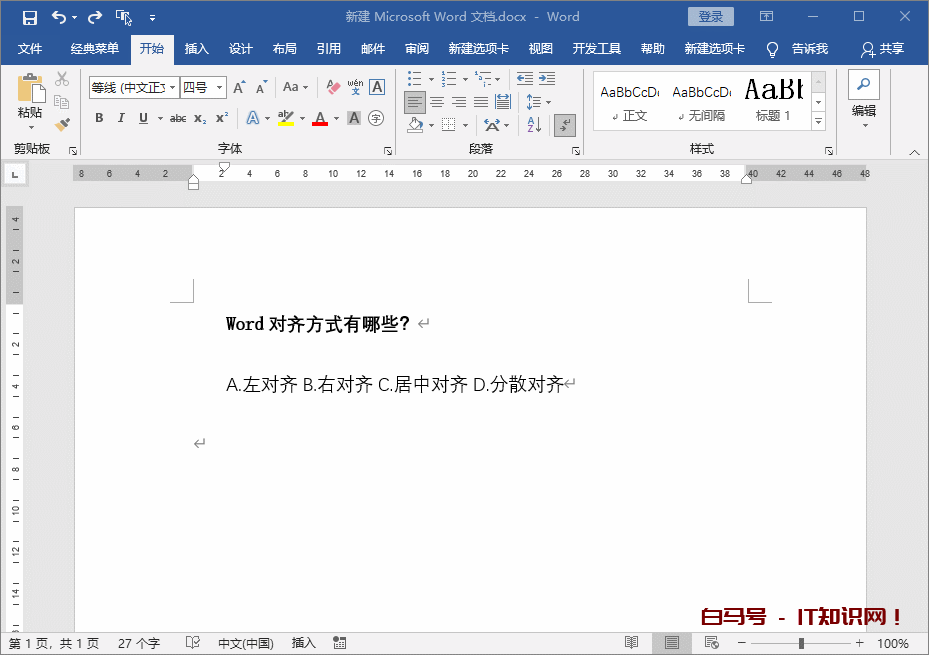Apply center alignment to the text
This screenshot has height=655, width=929.
[437, 101]
